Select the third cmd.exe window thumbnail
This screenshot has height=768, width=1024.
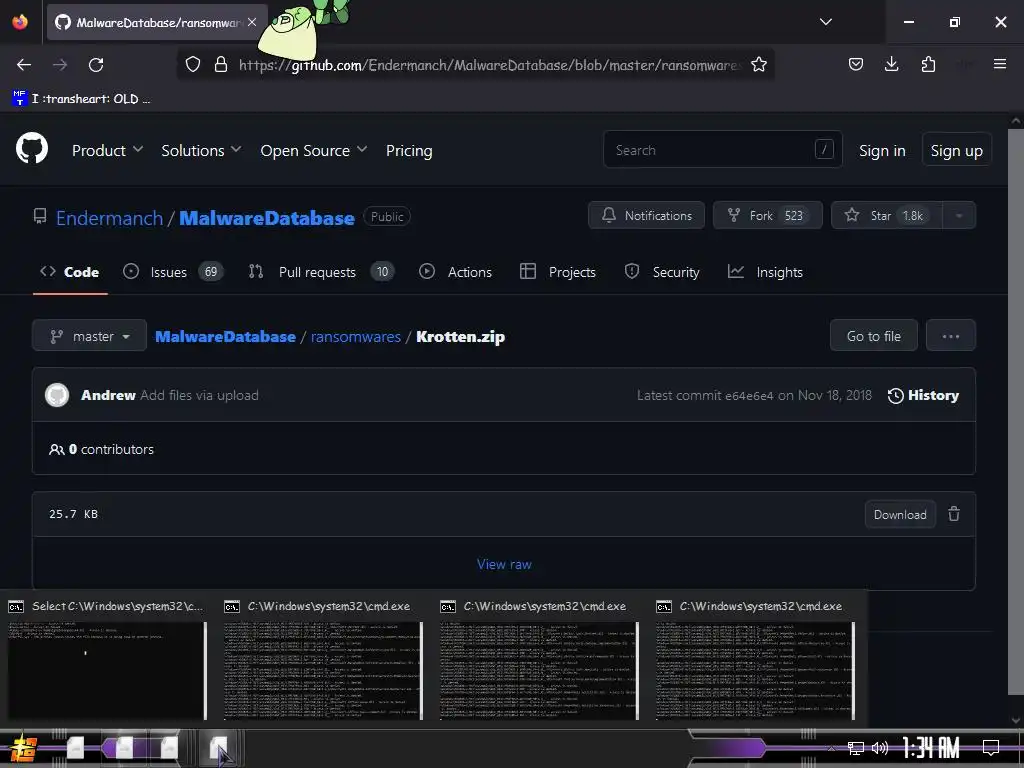pos(539,661)
